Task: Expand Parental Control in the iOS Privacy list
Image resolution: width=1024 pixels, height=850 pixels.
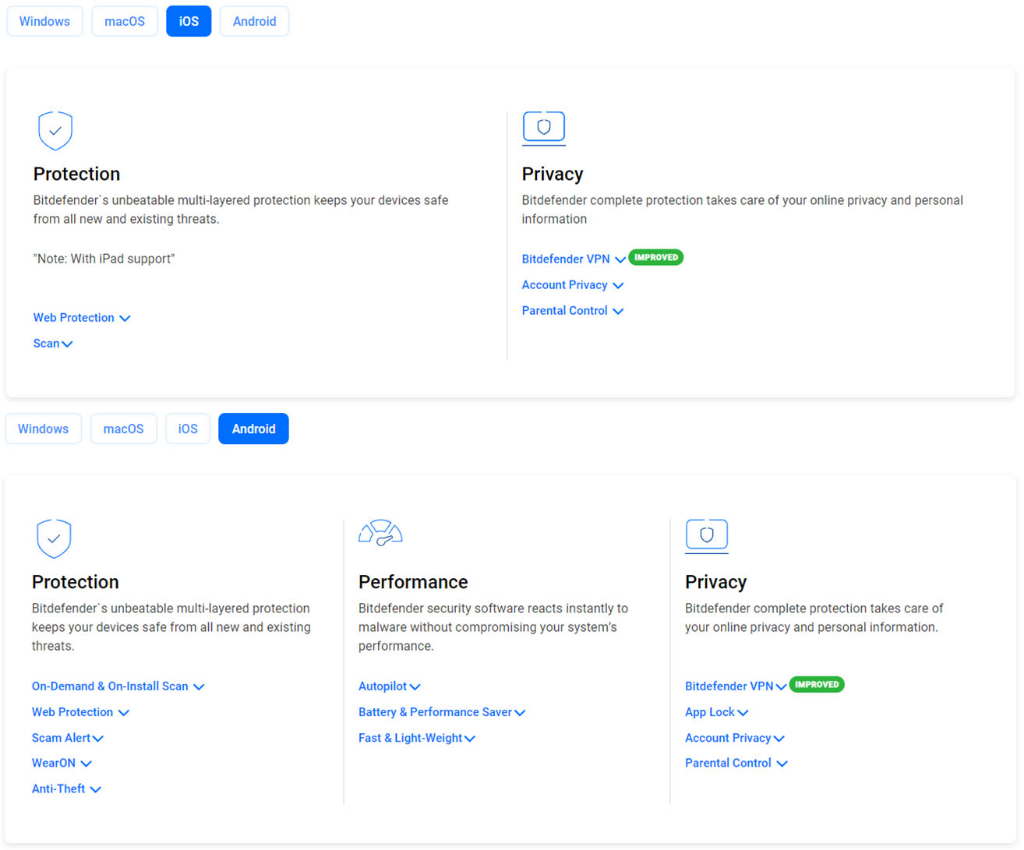Action: click(x=573, y=311)
